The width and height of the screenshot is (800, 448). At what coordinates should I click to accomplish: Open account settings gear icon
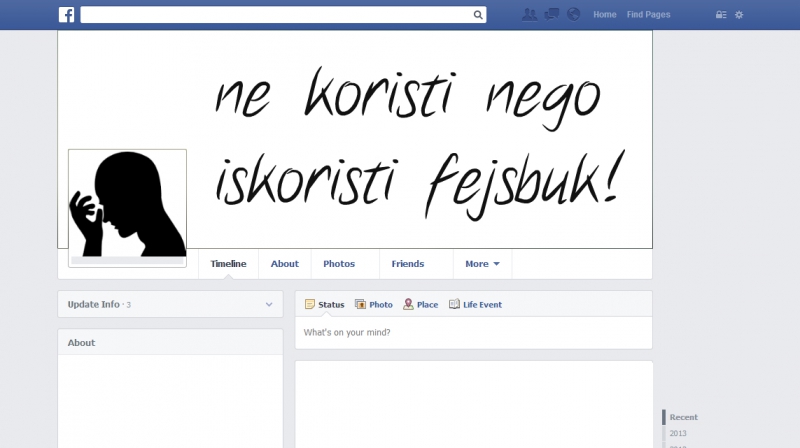pos(739,15)
